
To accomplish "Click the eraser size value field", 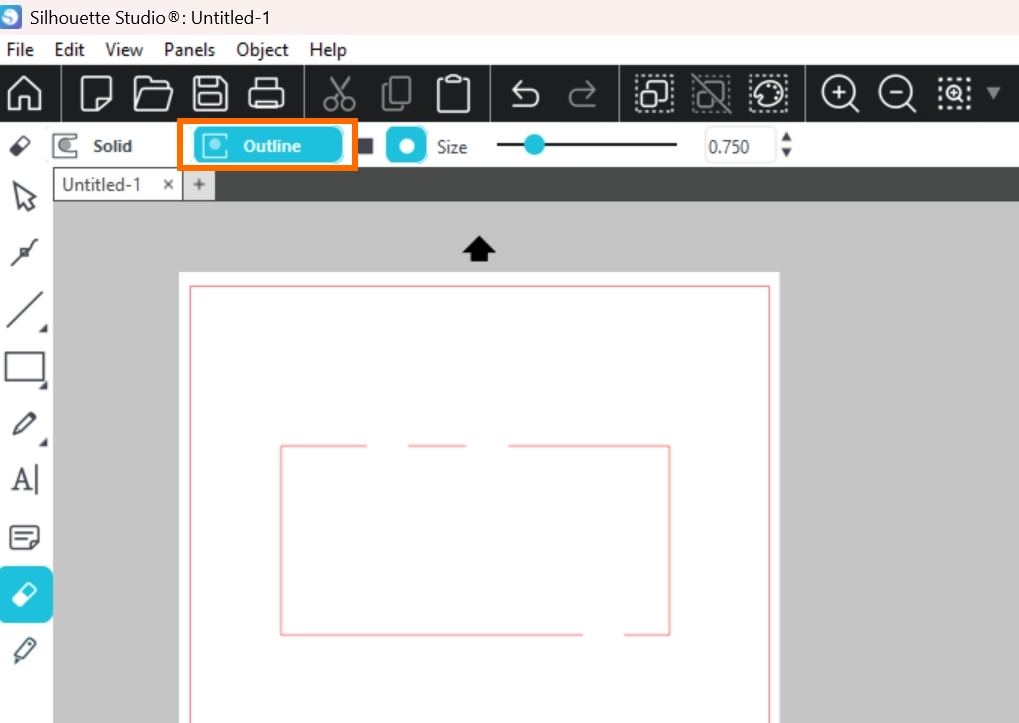I will coord(740,146).
